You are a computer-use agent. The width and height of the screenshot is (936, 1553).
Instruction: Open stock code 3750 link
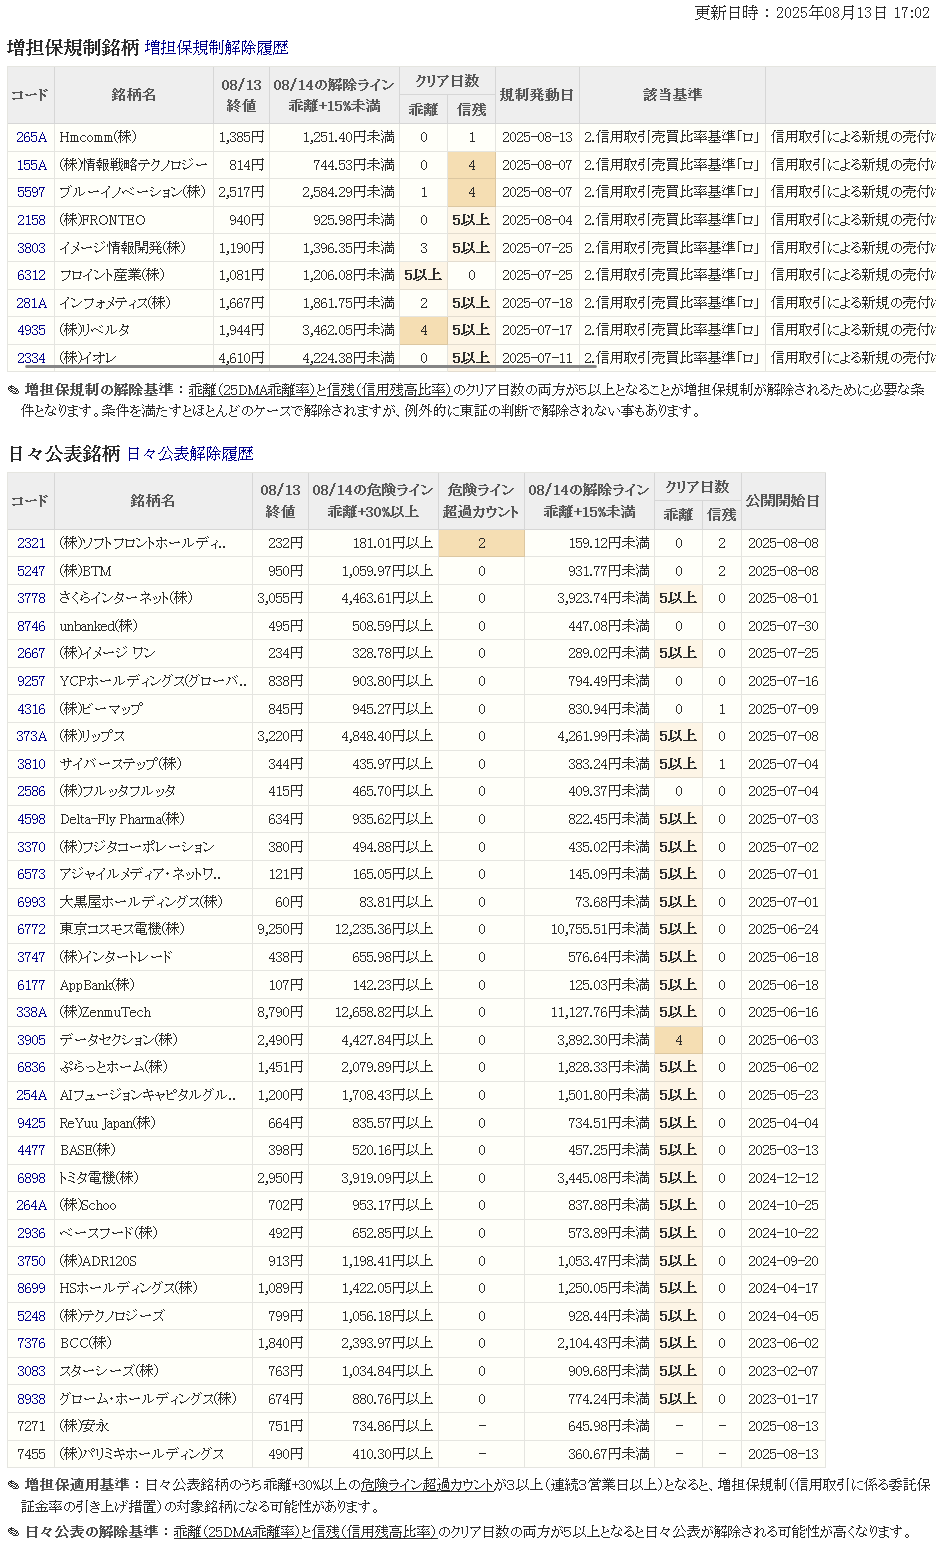(x=31, y=1261)
